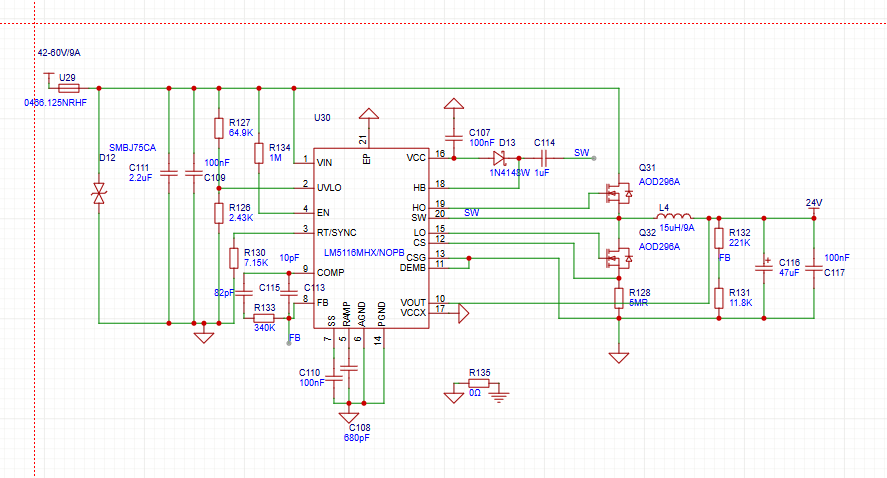Image resolution: width=887 pixels, height=478 pixels.
Task: Select resistor R131 11.8K symbol
Action: coord(719,298)
